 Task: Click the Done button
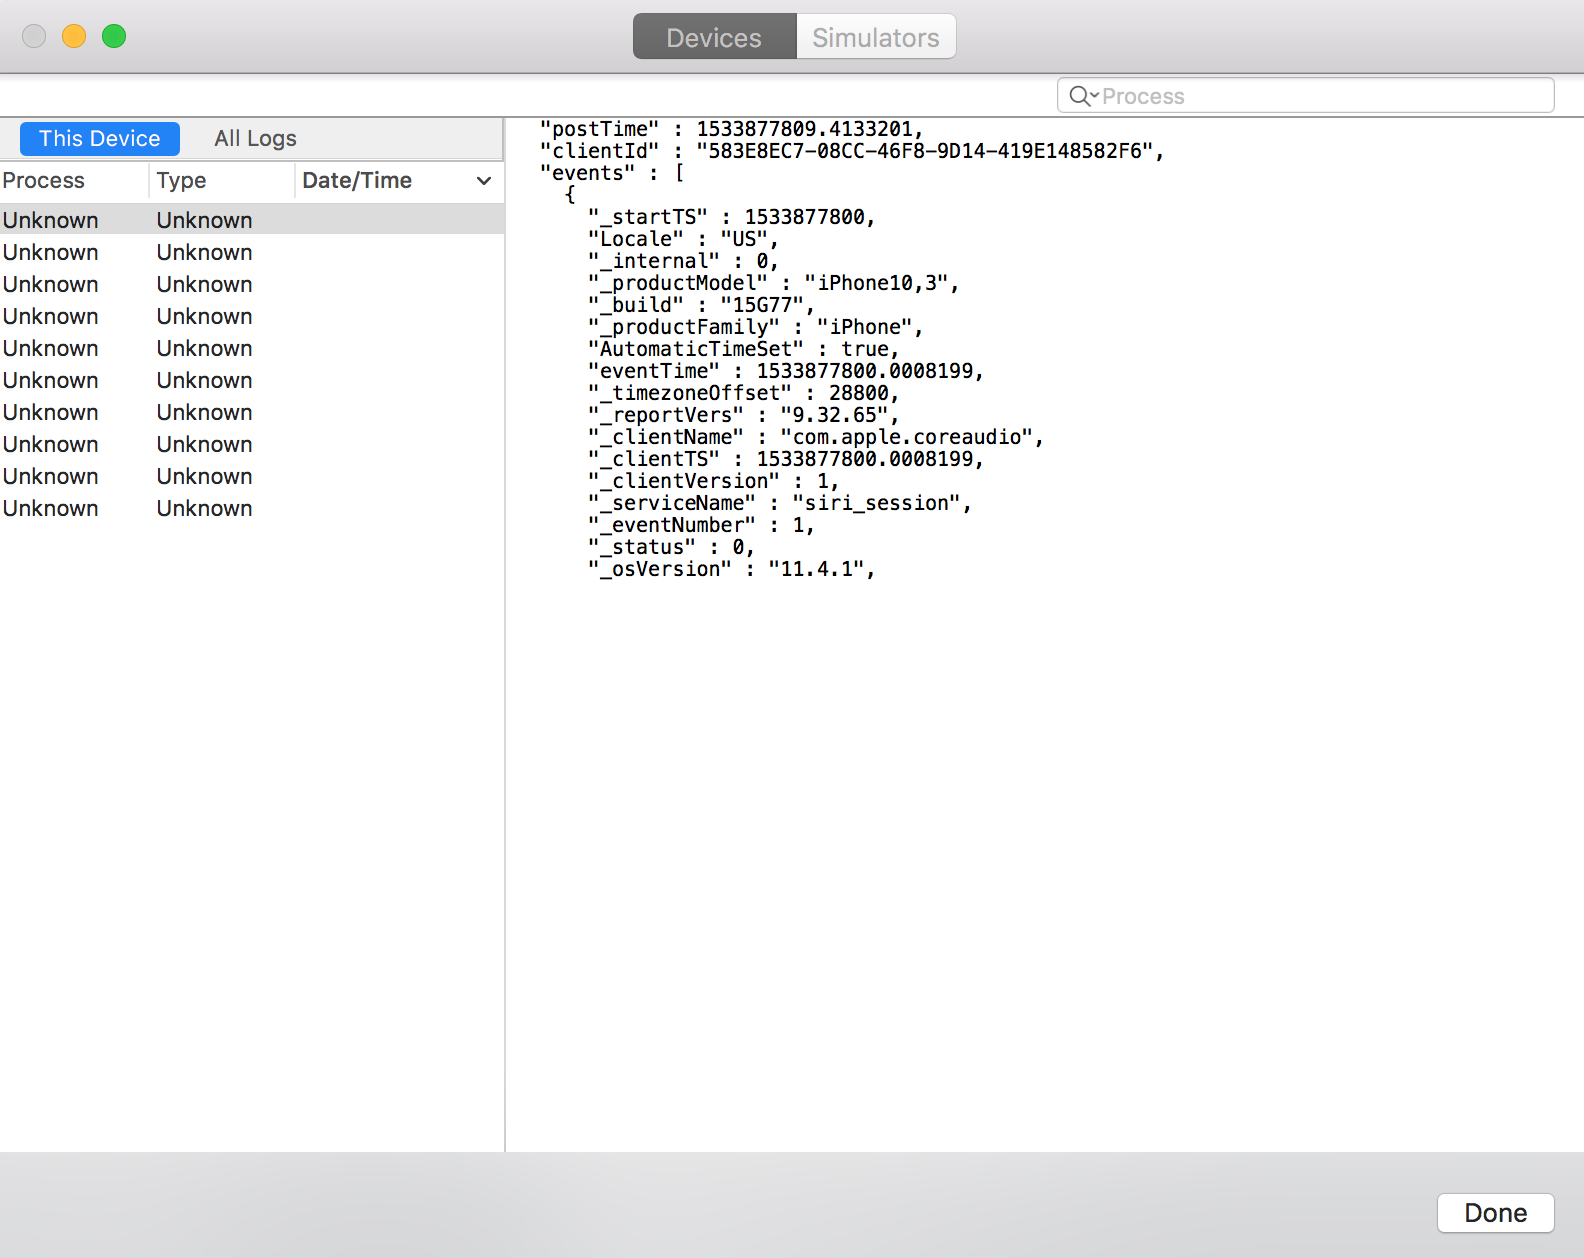[x=1495, y=1212]
